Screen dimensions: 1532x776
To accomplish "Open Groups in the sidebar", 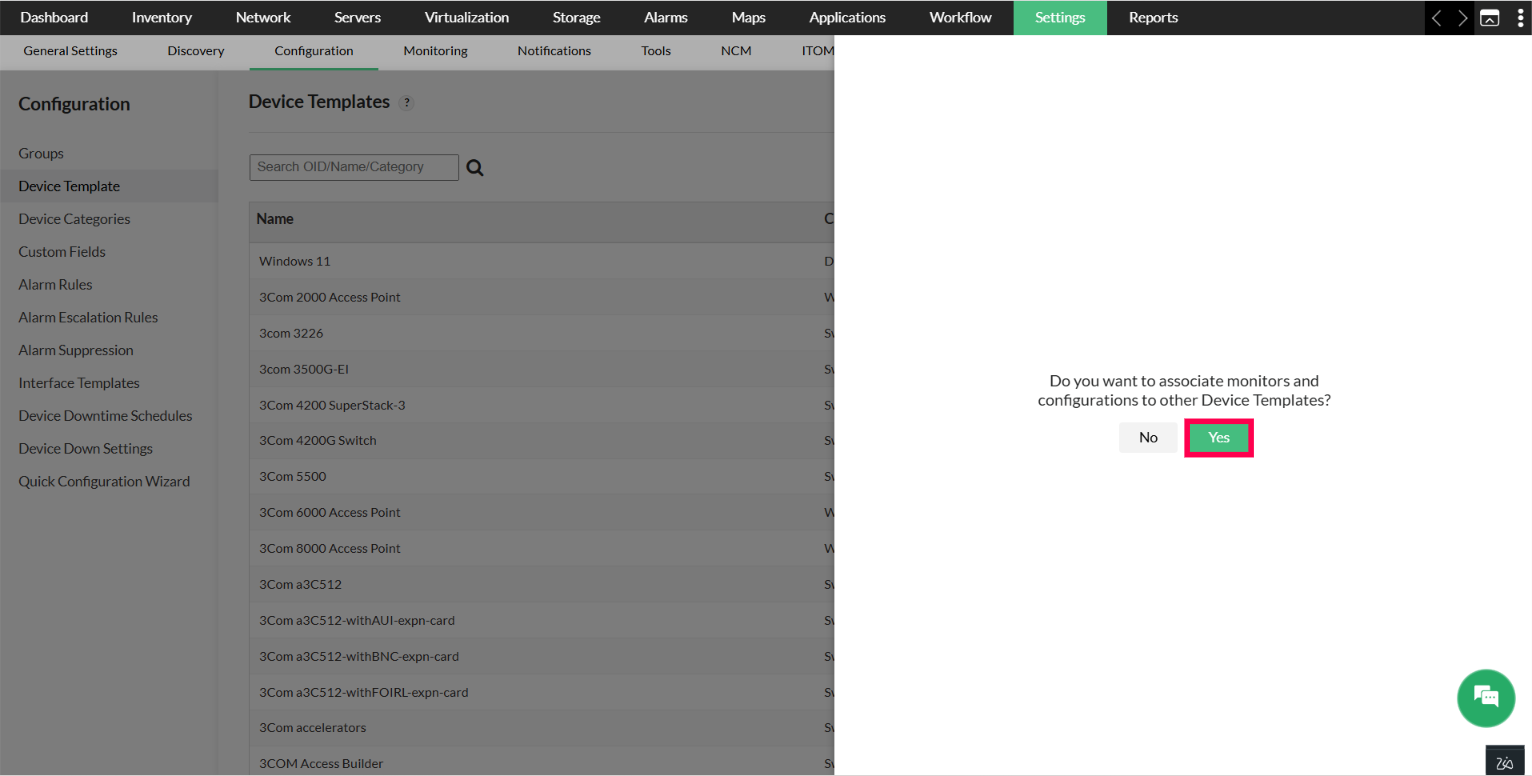I will click(x=41, y=153).
